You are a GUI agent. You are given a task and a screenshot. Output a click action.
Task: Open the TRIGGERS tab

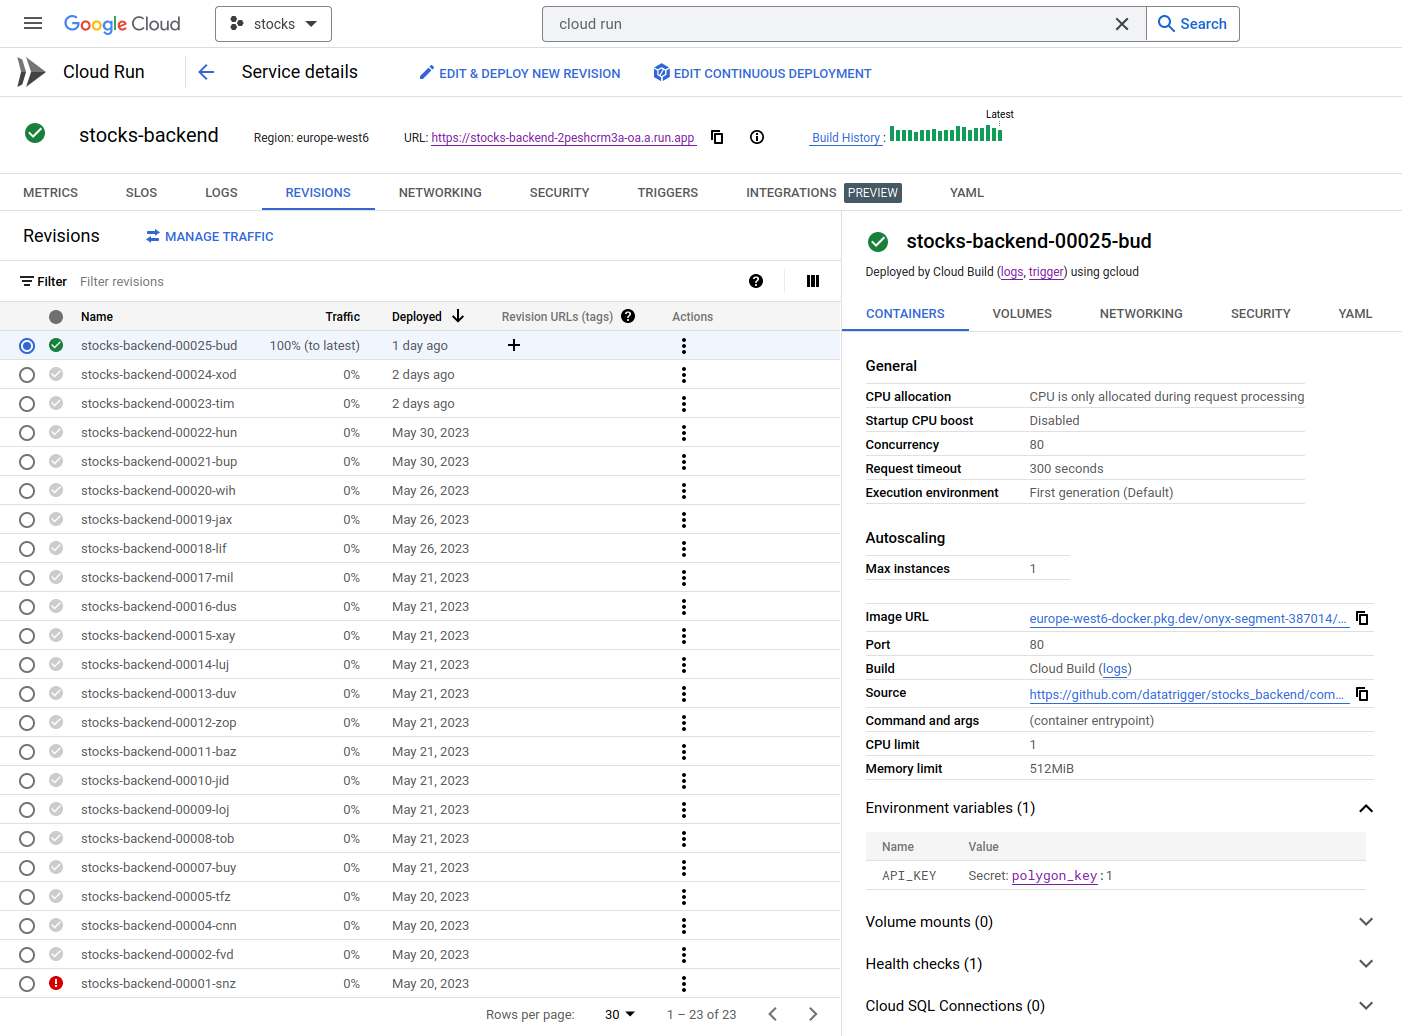point(668,192)
